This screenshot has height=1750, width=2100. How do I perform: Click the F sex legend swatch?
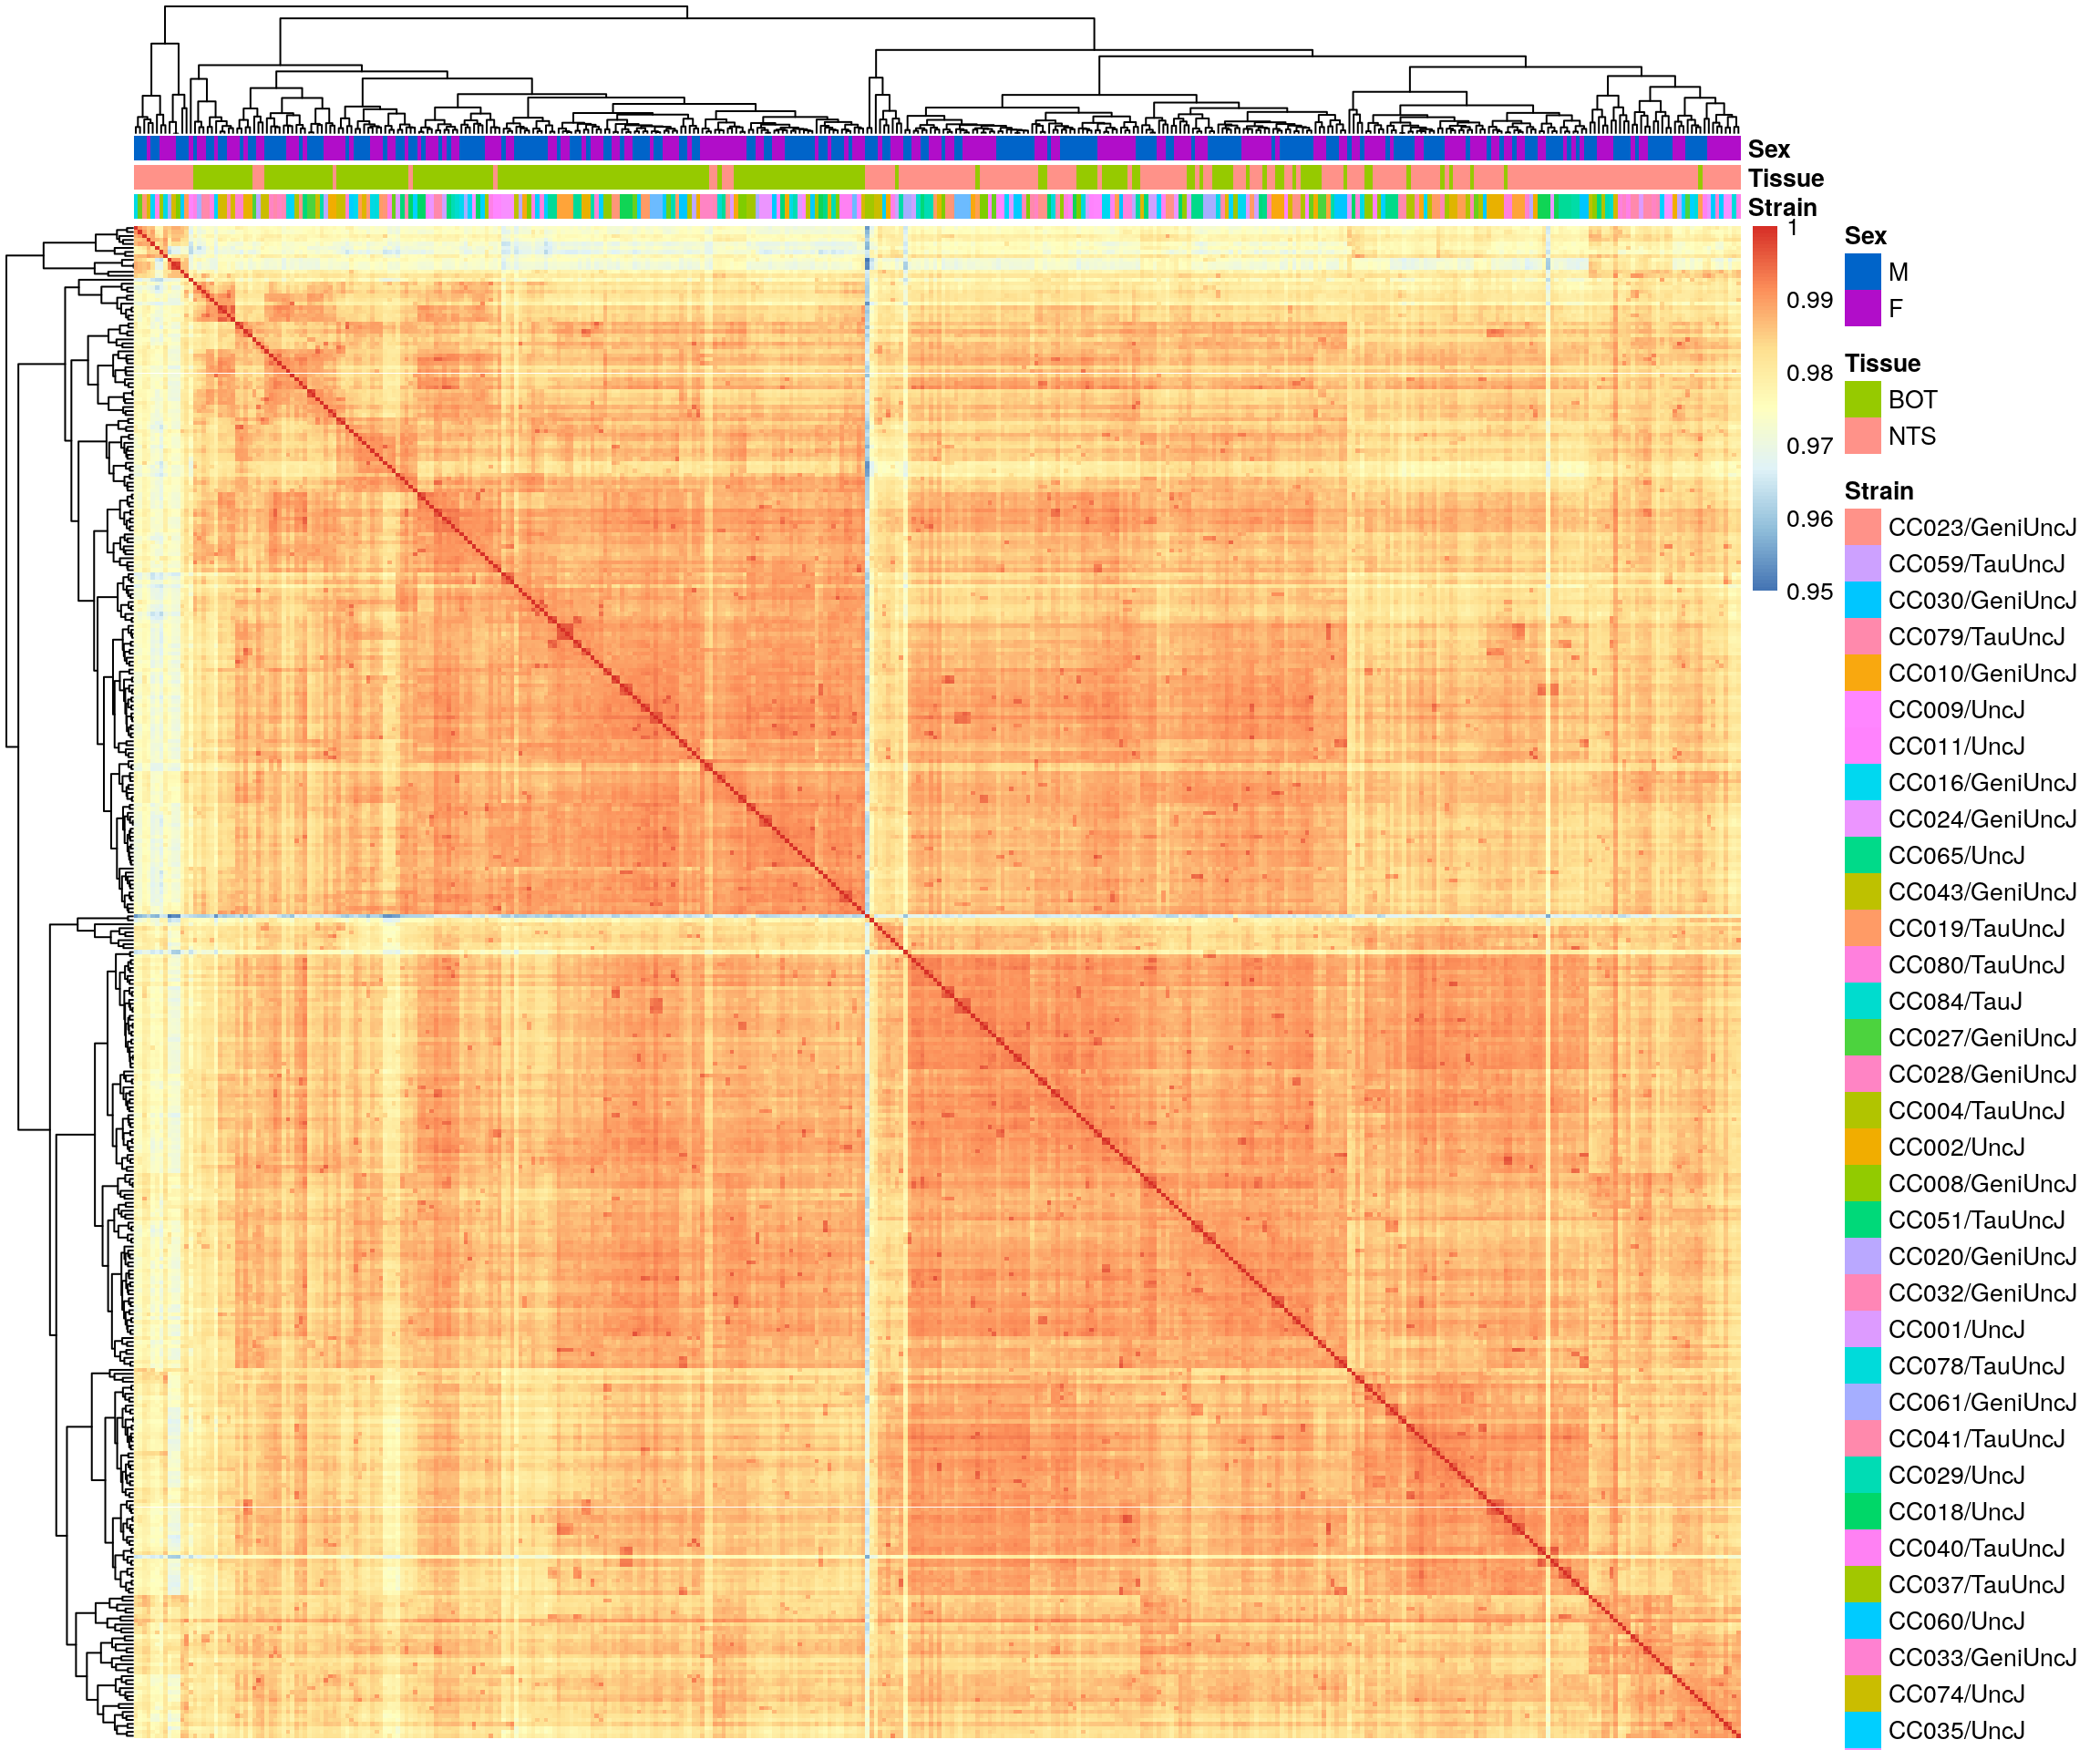pyautogui.click(x=1862, y=308)
